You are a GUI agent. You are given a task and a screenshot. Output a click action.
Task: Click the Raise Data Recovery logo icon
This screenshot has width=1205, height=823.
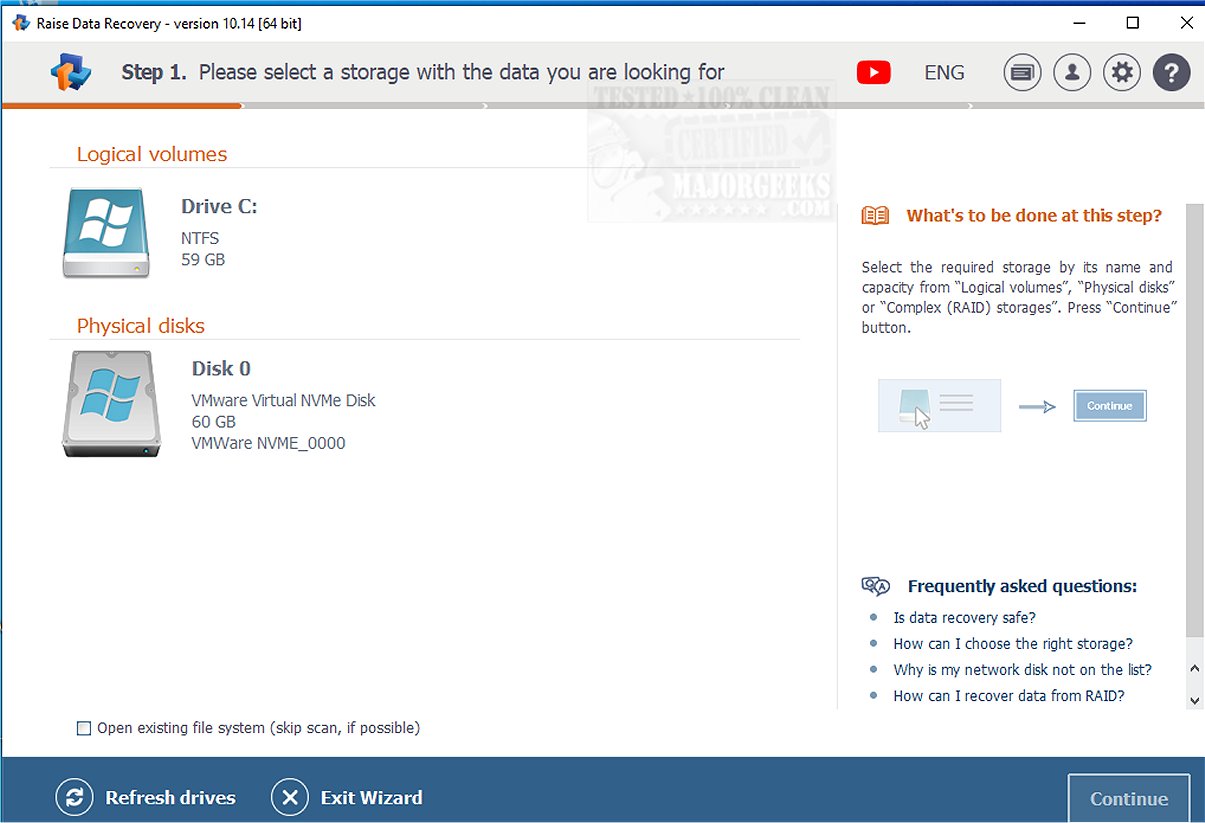pos(71,72)
